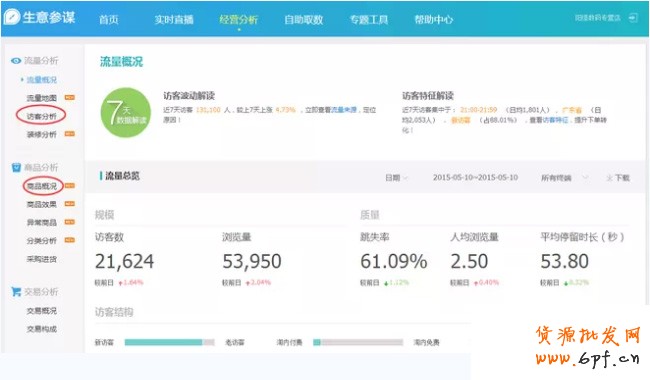Click the 老访客 label
Image resolution: width=650 pixels, height=380 pixels.
[235, 342]
